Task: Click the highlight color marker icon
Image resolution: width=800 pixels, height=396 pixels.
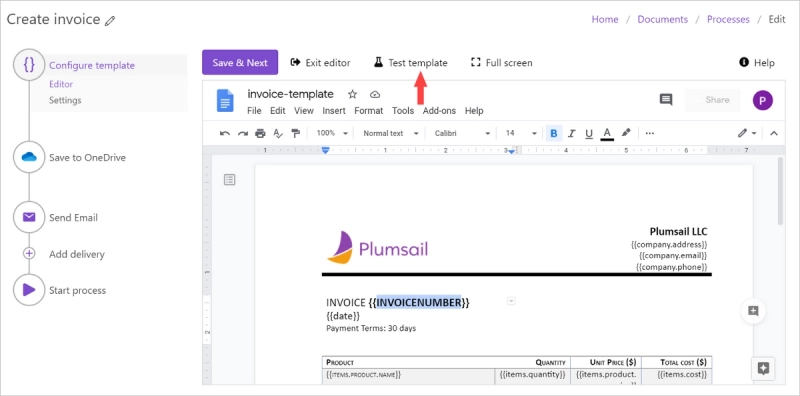Action: pyautogui.click(x=626, y=133)
